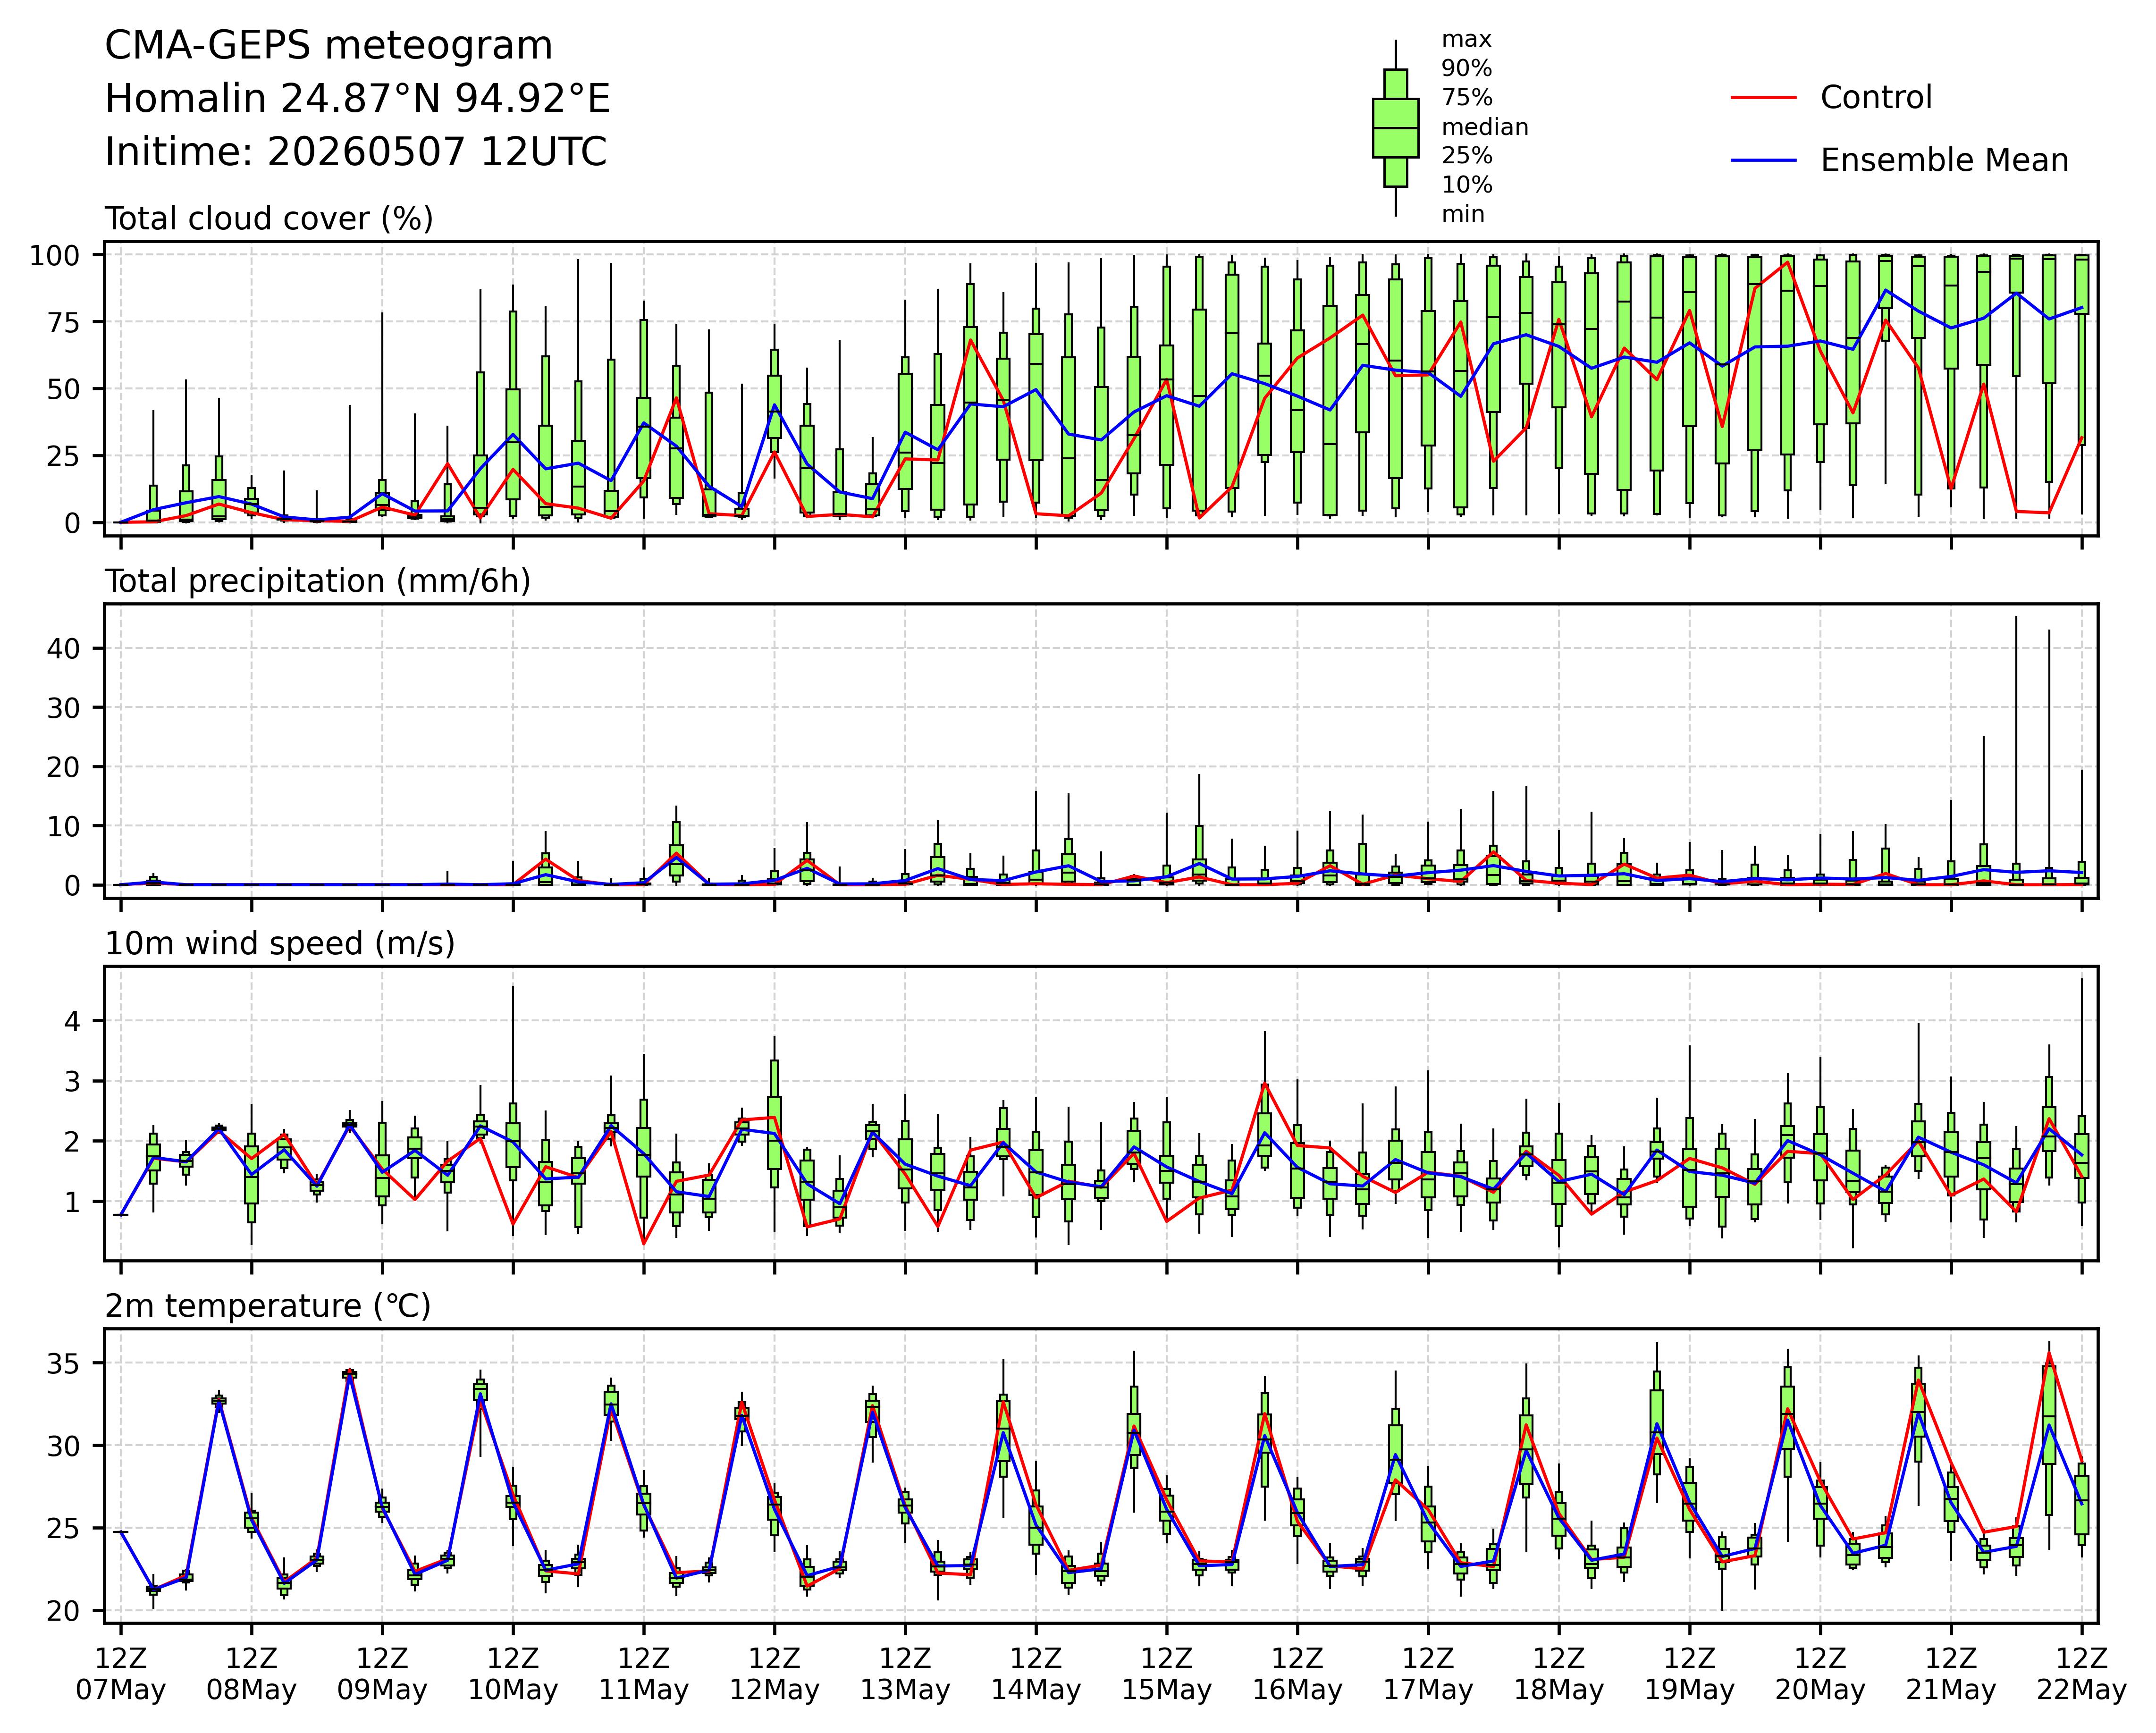The width and height of the screenshot is (2156, 1733).
Task: Click the median label in legend
Action: click(1485, 127)
